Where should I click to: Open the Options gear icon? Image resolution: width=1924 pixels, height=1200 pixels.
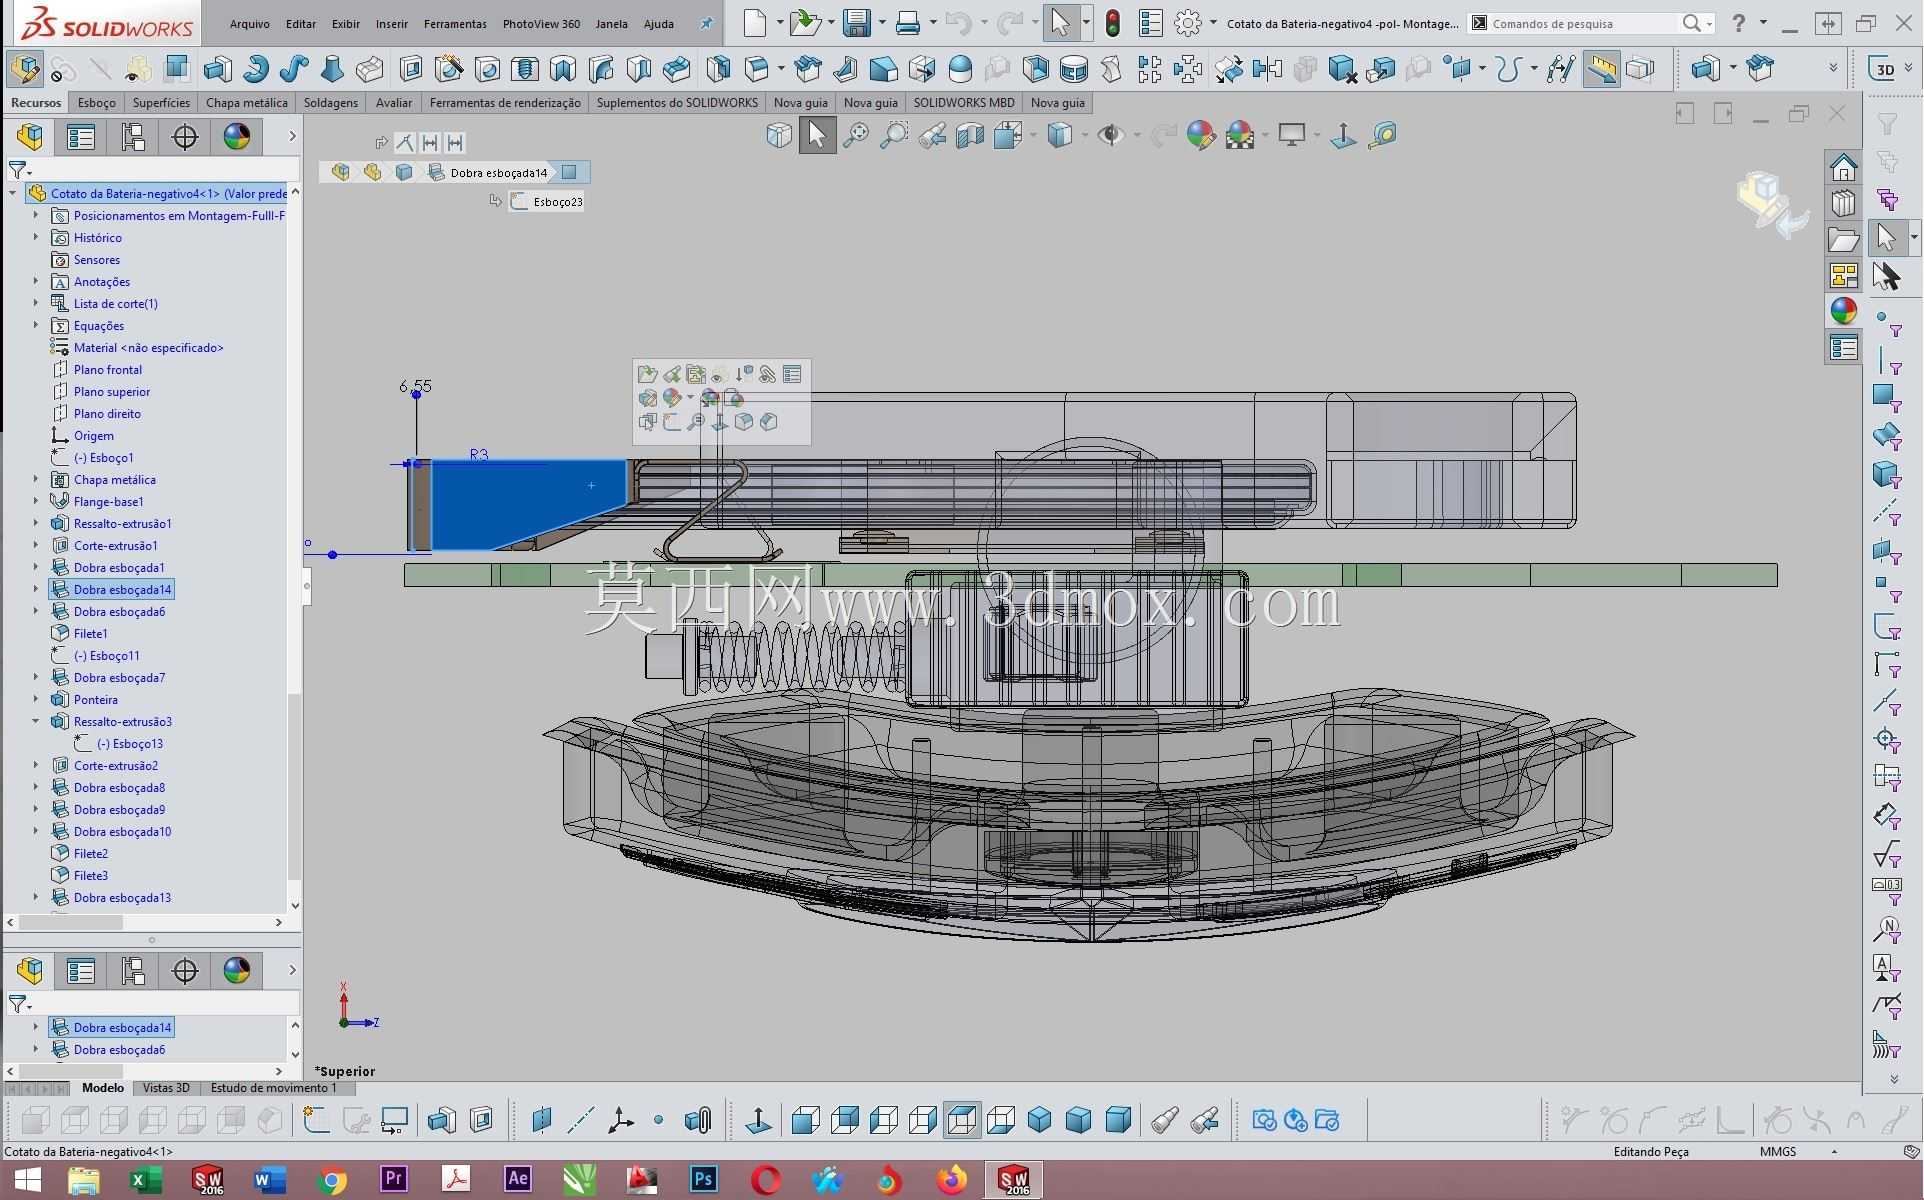1187,23
